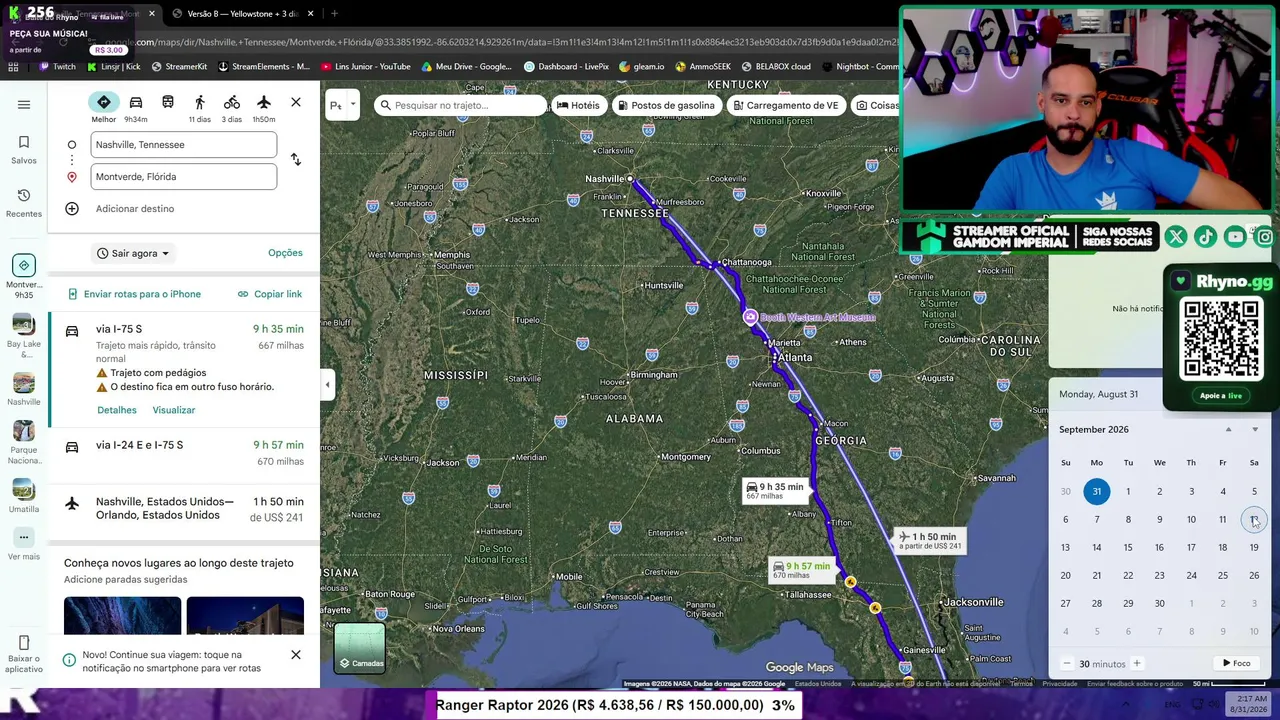Open Salvos (saved places)
The width and height of the screenshot is (1280, 720).
pyautogui.click(x=24, y=149)
